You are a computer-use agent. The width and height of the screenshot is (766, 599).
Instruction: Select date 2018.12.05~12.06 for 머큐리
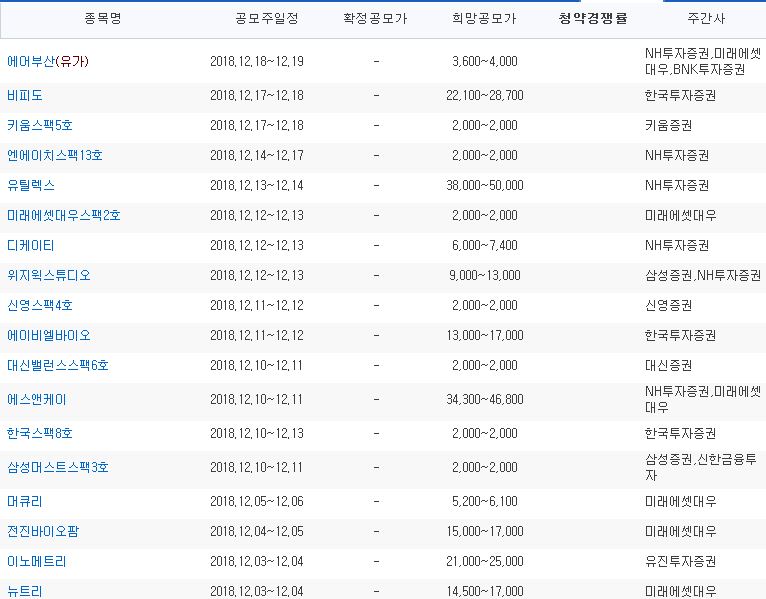click(x=257, y=501)
